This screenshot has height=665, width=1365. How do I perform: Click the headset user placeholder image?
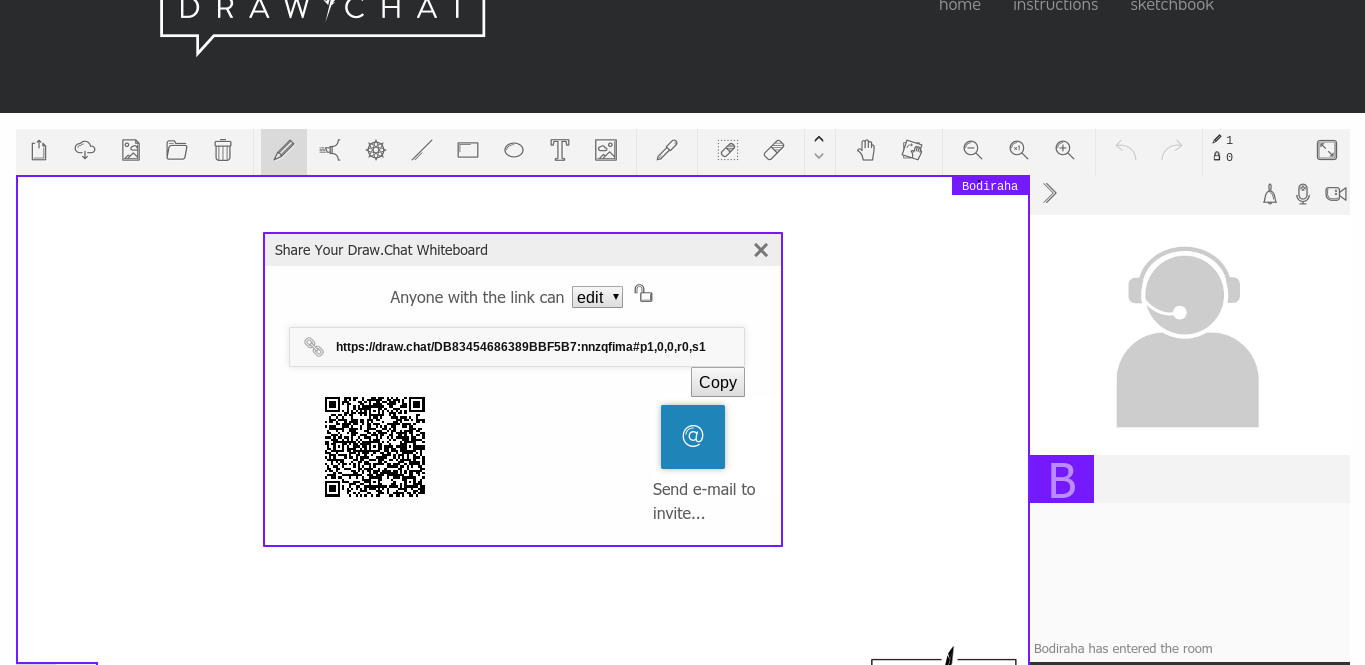point(1187,337)
